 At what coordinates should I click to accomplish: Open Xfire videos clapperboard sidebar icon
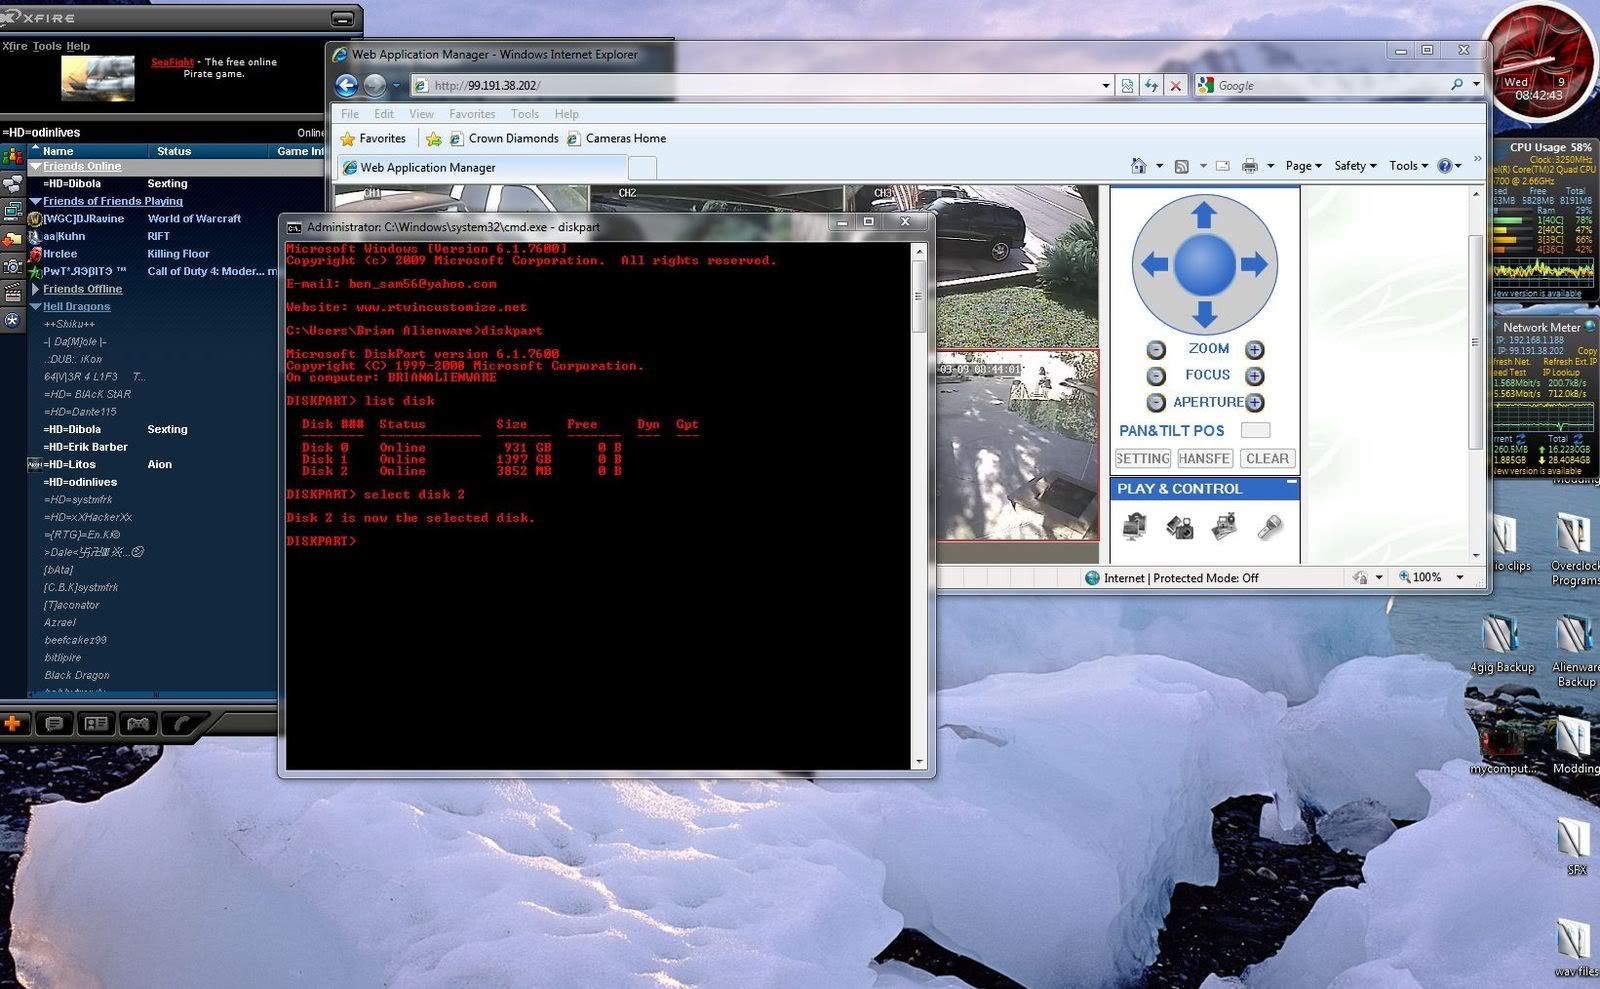(12, 293)
